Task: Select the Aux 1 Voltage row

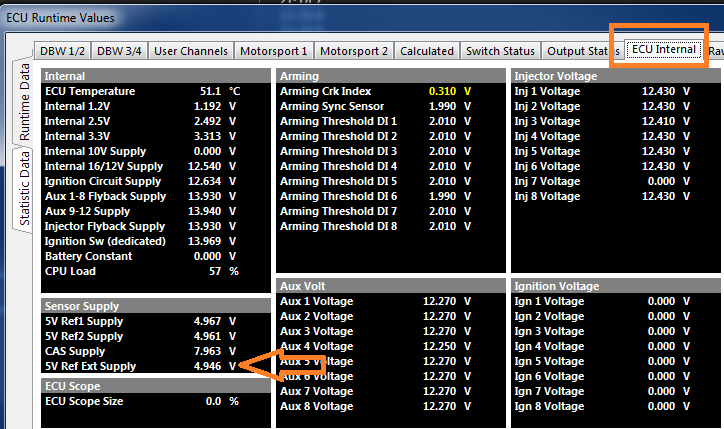Action: [391, 301]
